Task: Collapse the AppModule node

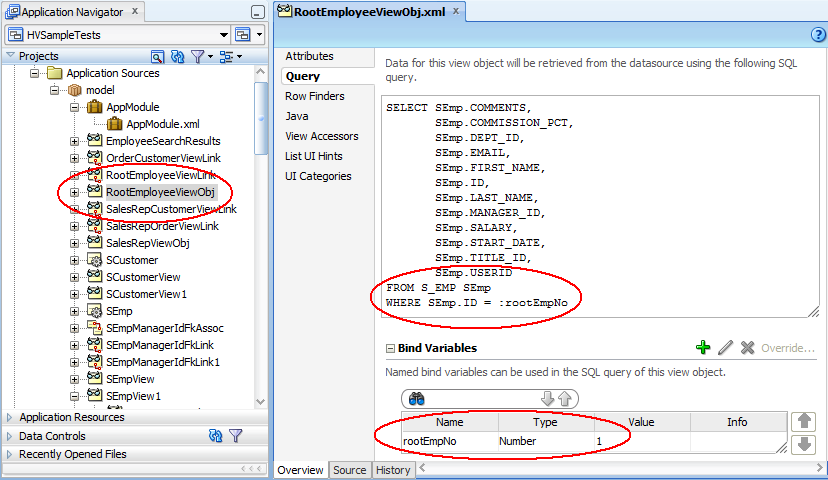Action: tap(74, 107)
